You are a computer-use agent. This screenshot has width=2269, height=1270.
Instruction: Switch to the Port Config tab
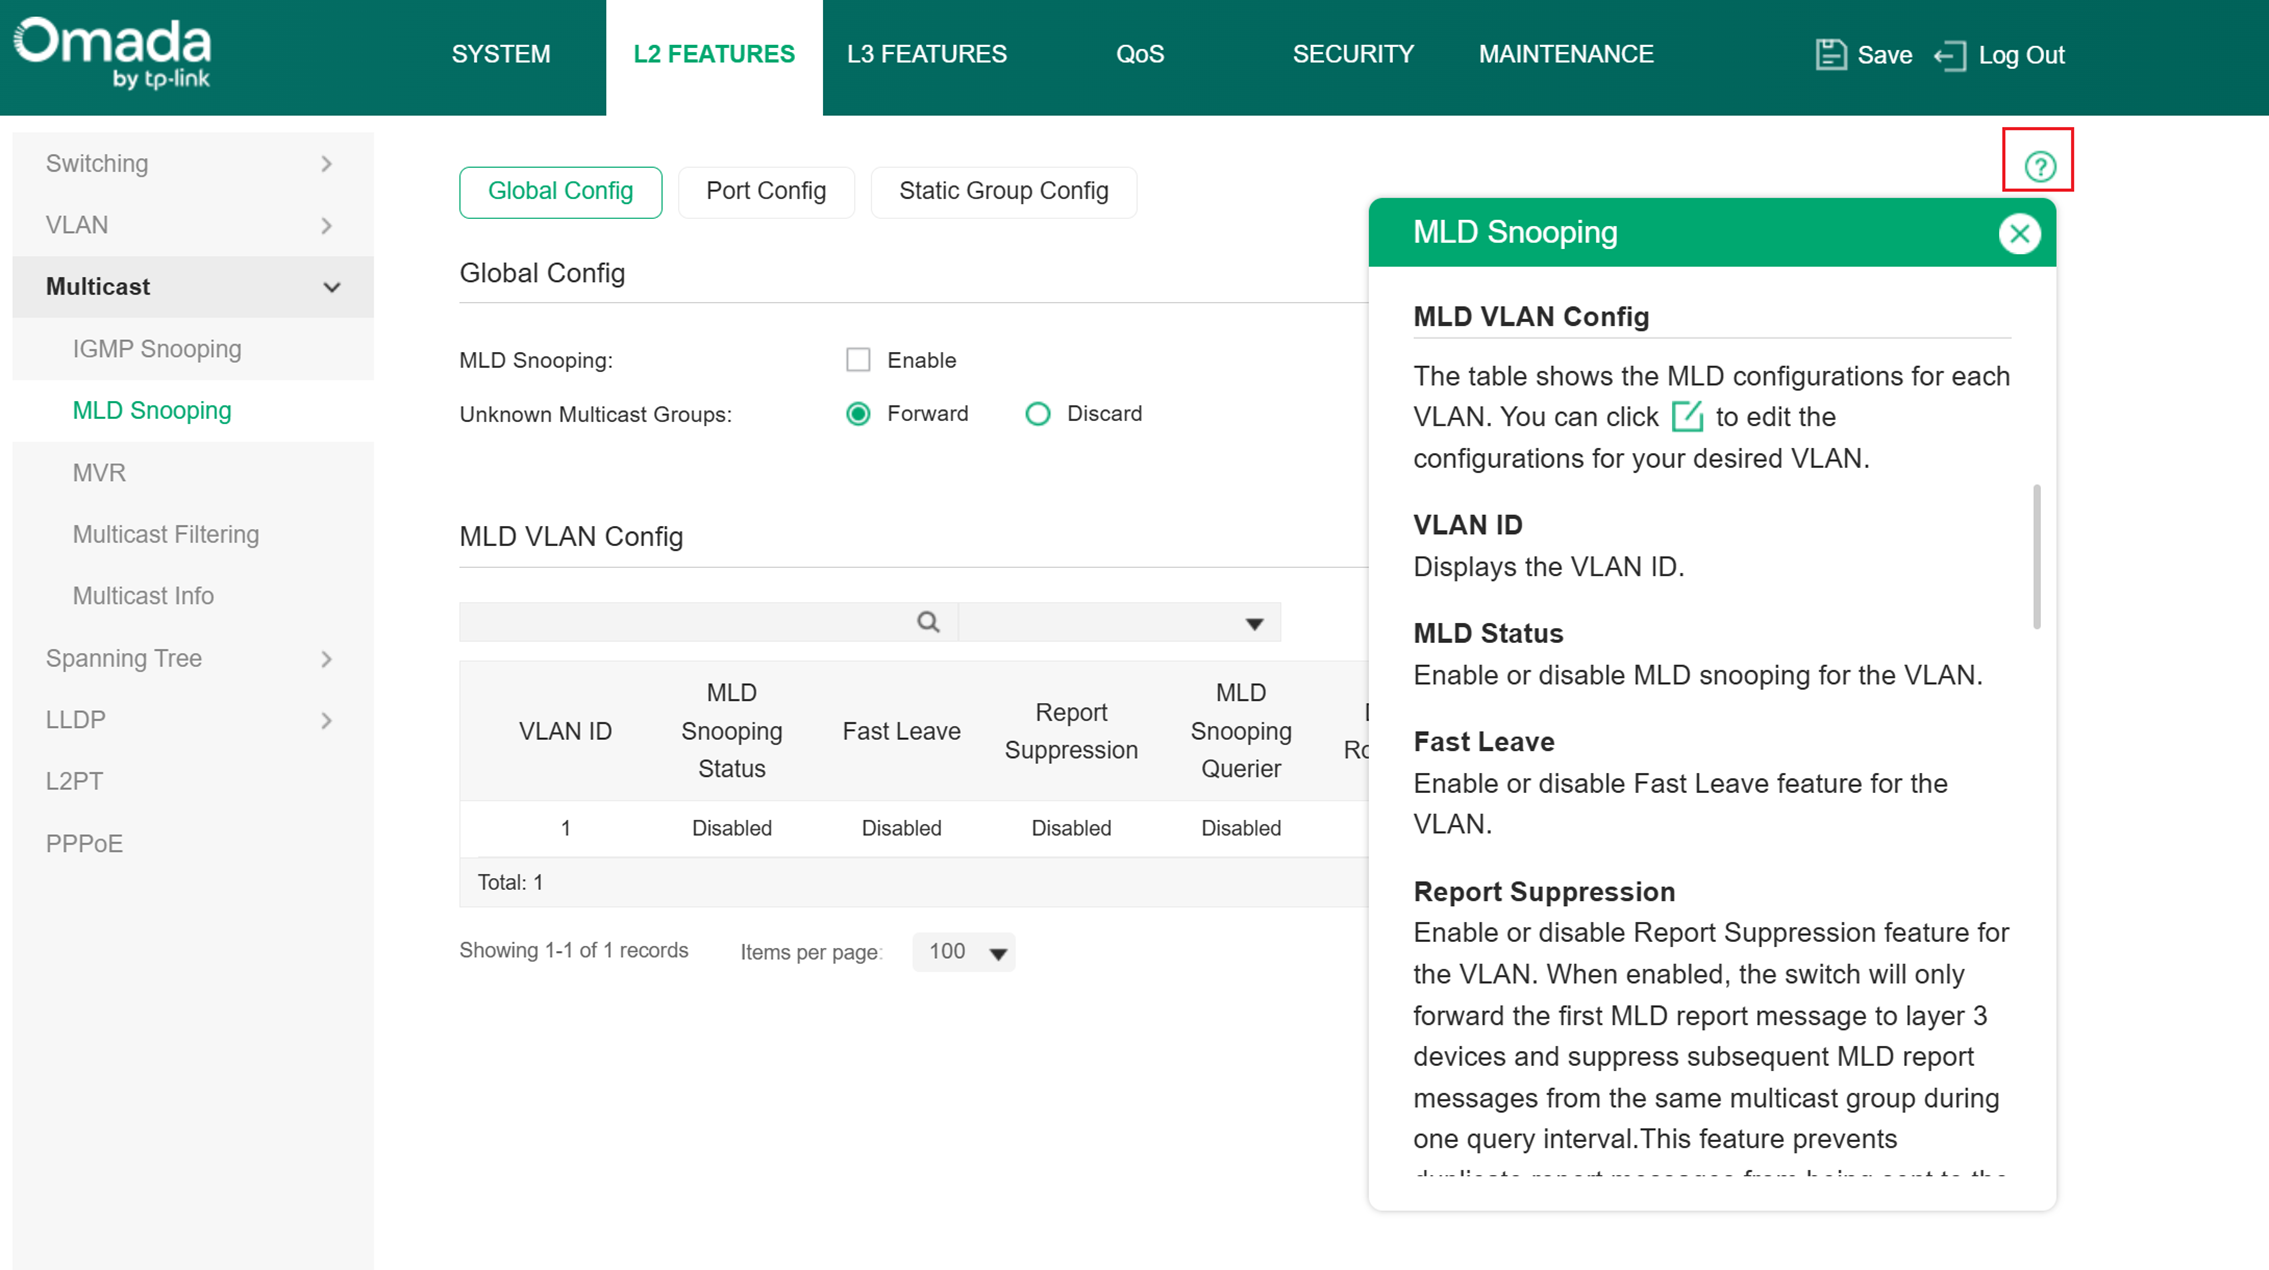(766, 192)
